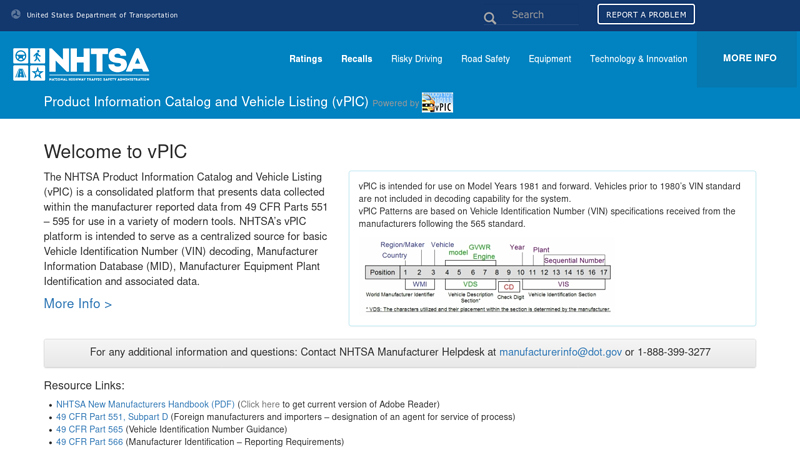The image size is (800, 450).
Task: Open the Technology & Innovation menu
Action: click(638, 59)
